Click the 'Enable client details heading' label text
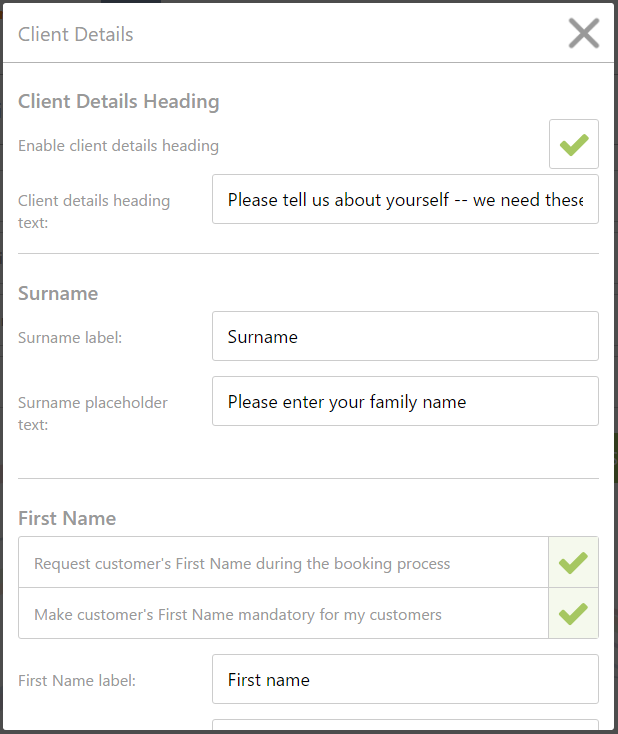This screenshot has width=618, height=734. 118,146
